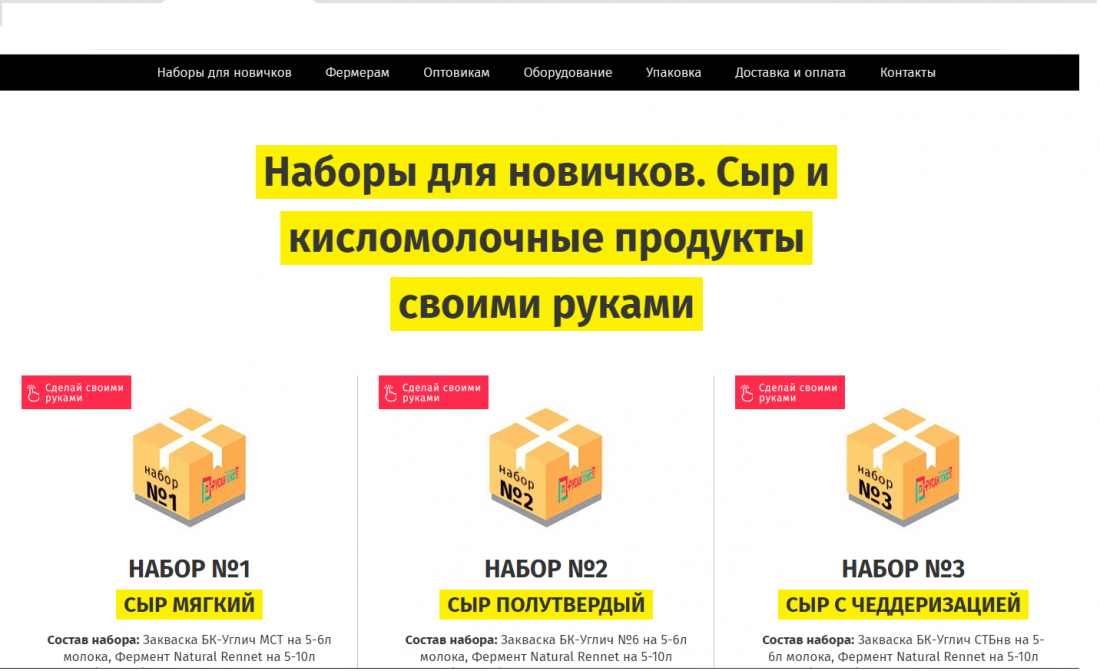Open the Фермерам menu item
Viewport: 1100px width, 671px height.
tap(357, 73)
